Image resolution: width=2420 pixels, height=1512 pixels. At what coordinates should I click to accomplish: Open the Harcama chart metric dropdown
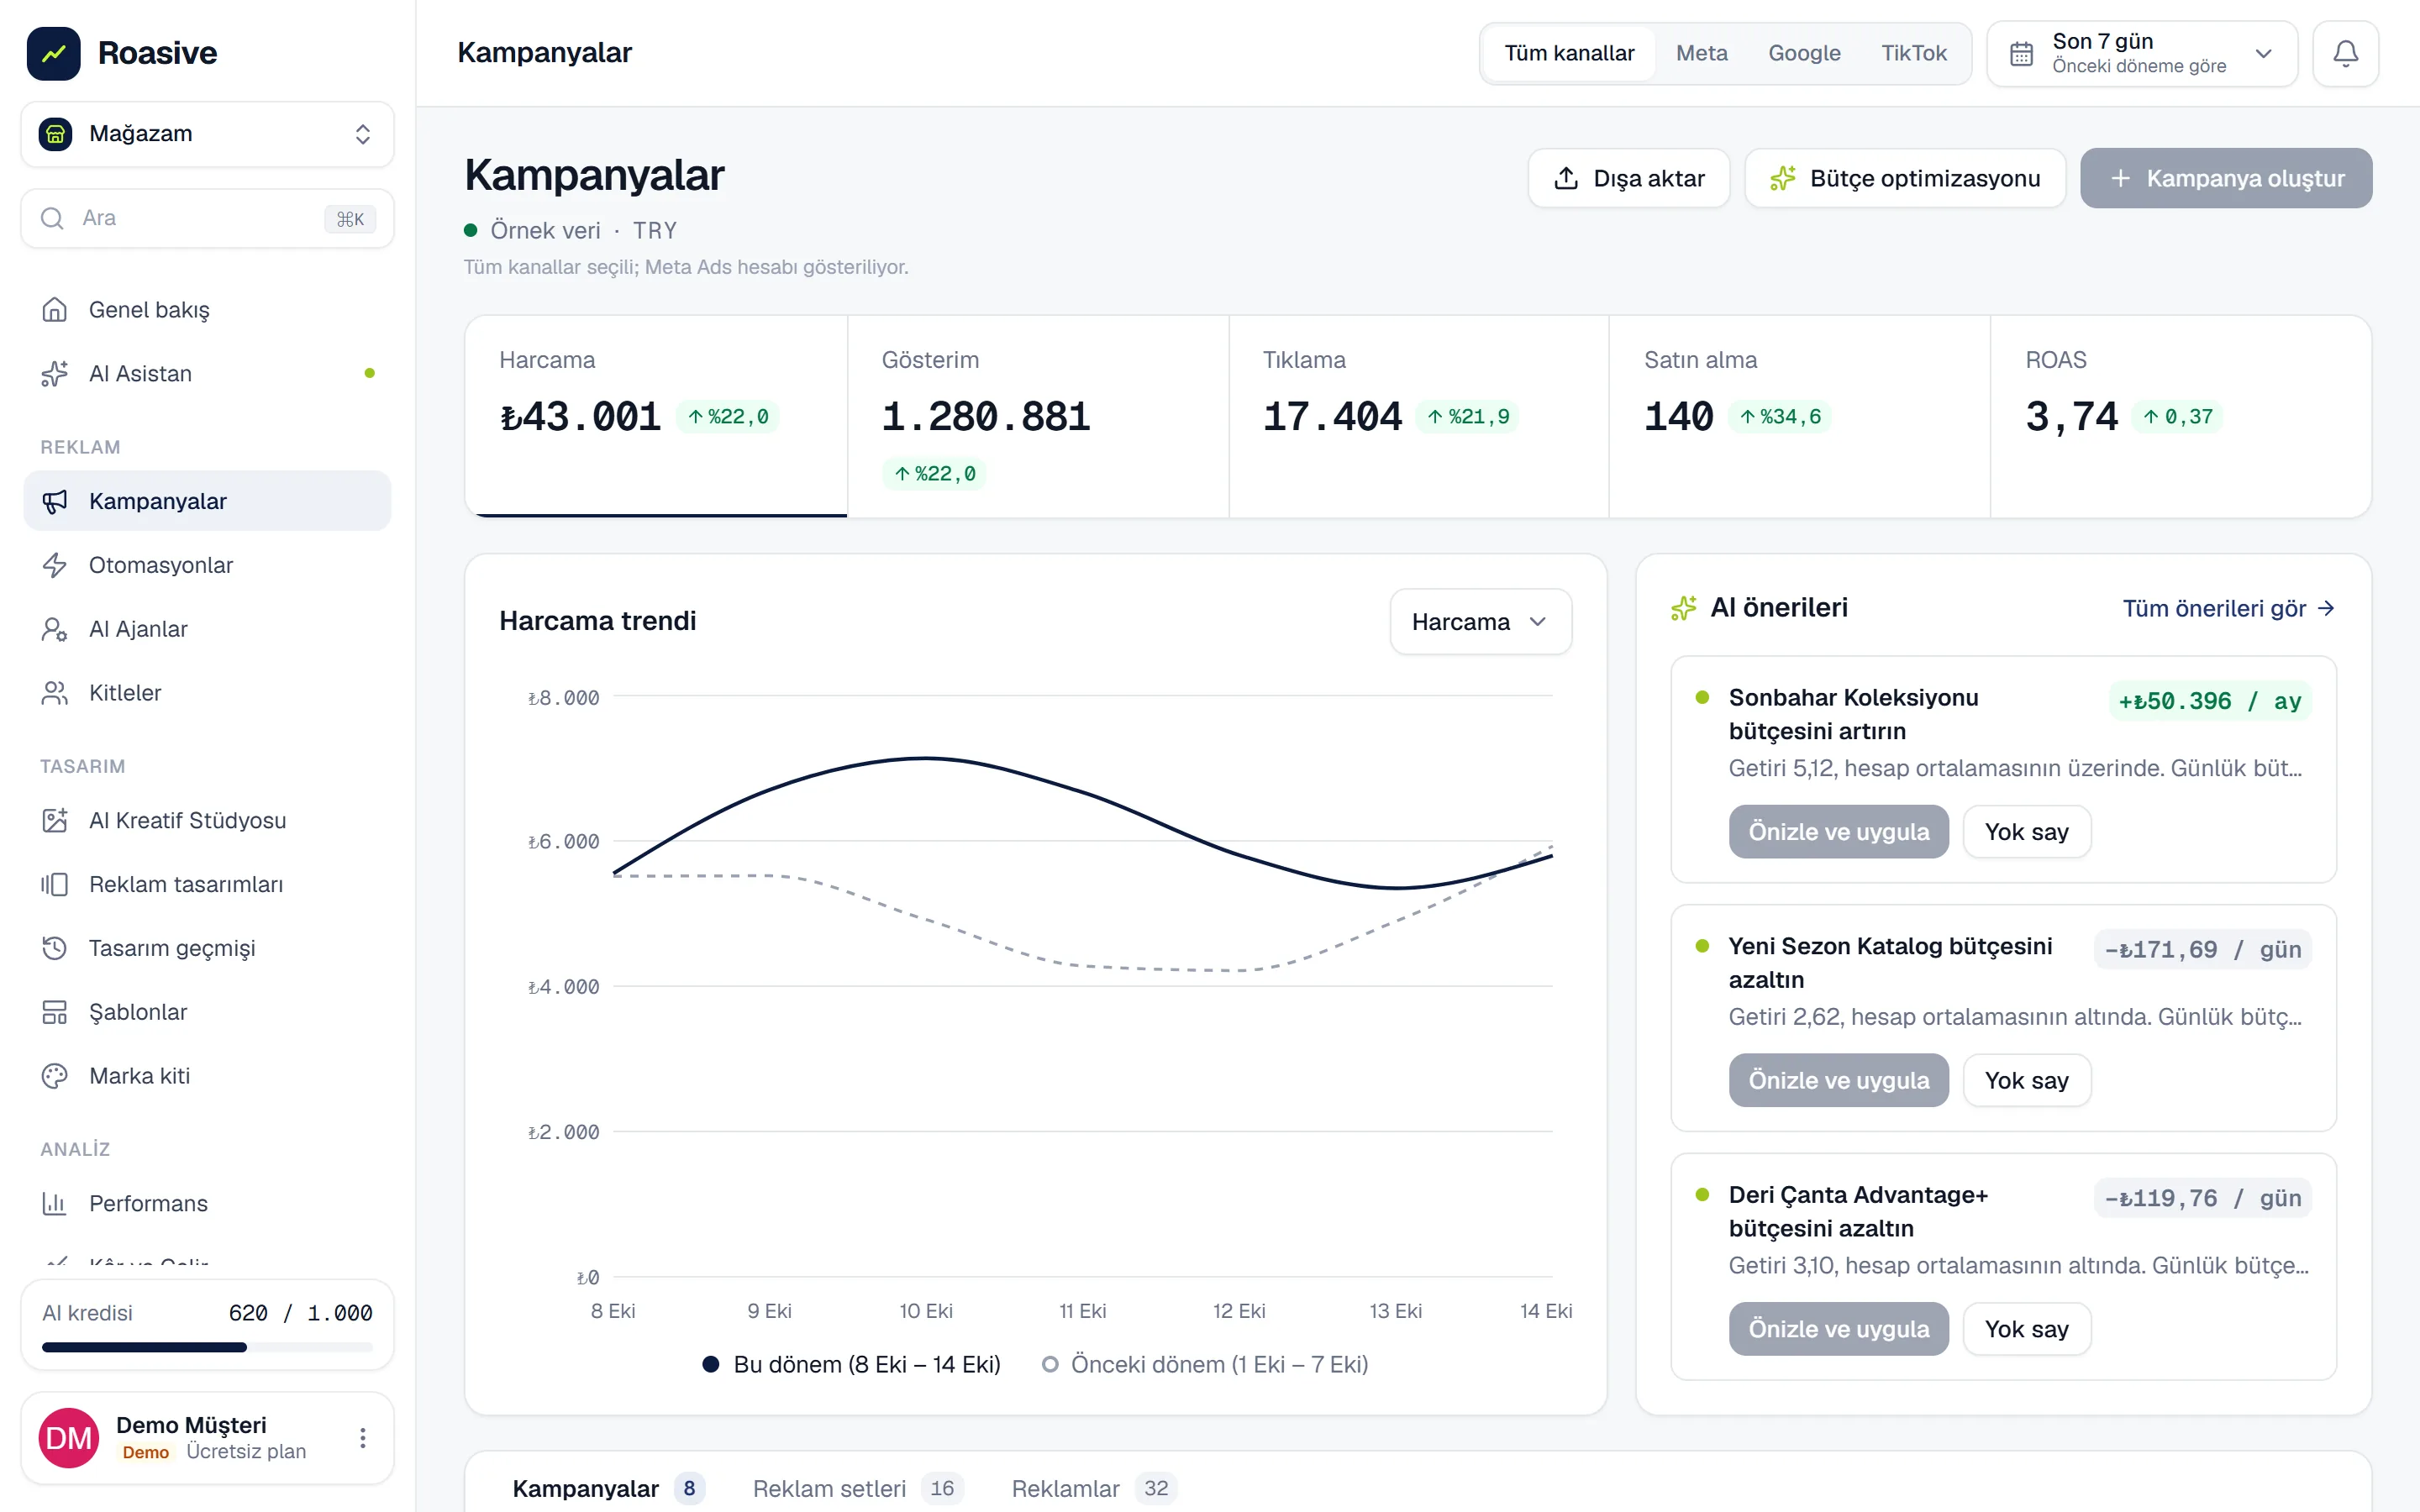[1480, 622]
